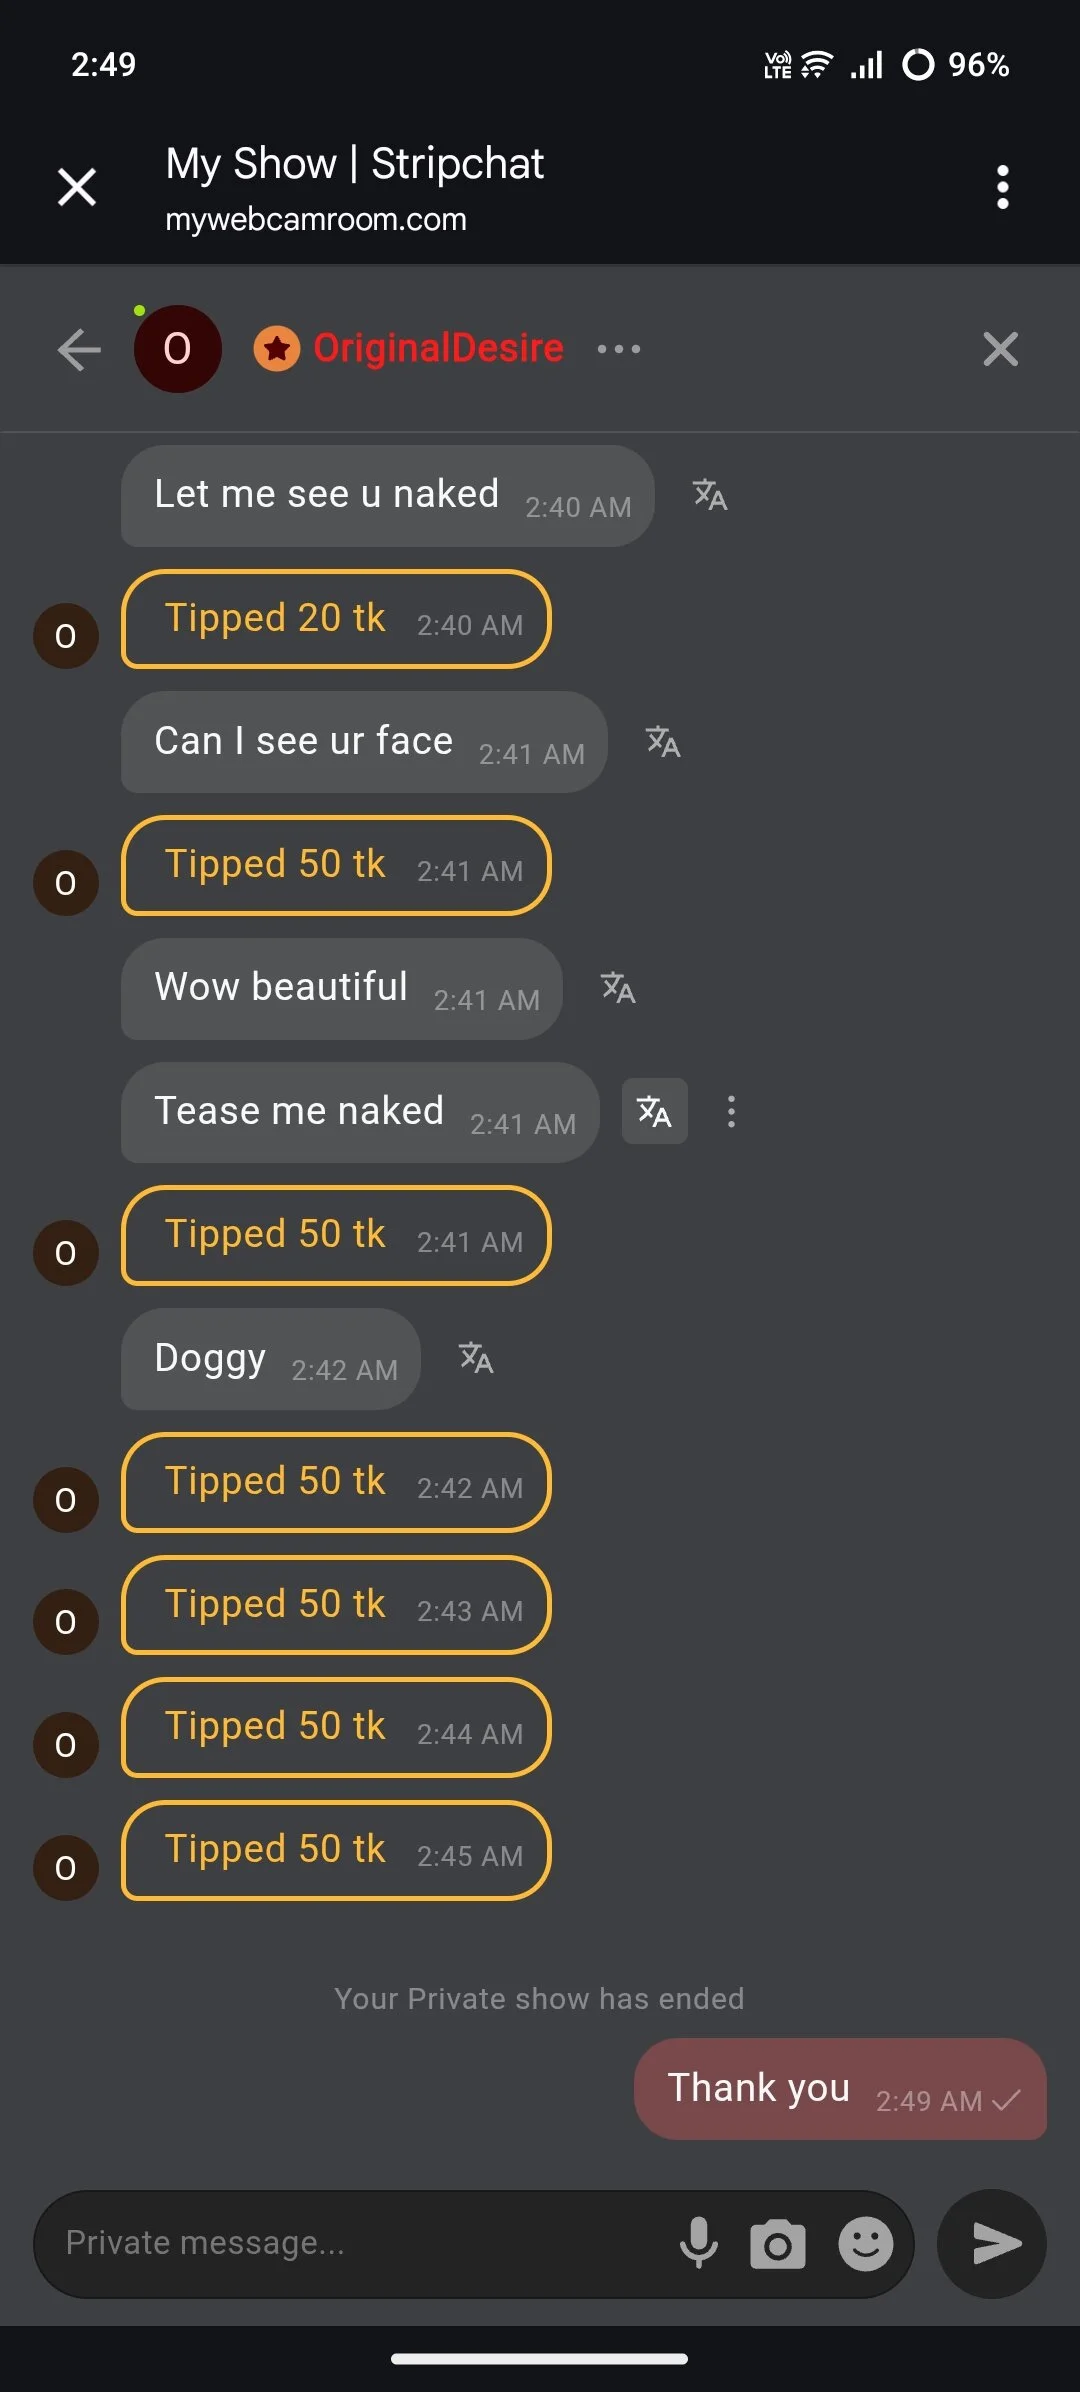Tap the OriginalDesire avatar in header
This screenshot has width=1080, height=2392.
[x=178, y=349]
